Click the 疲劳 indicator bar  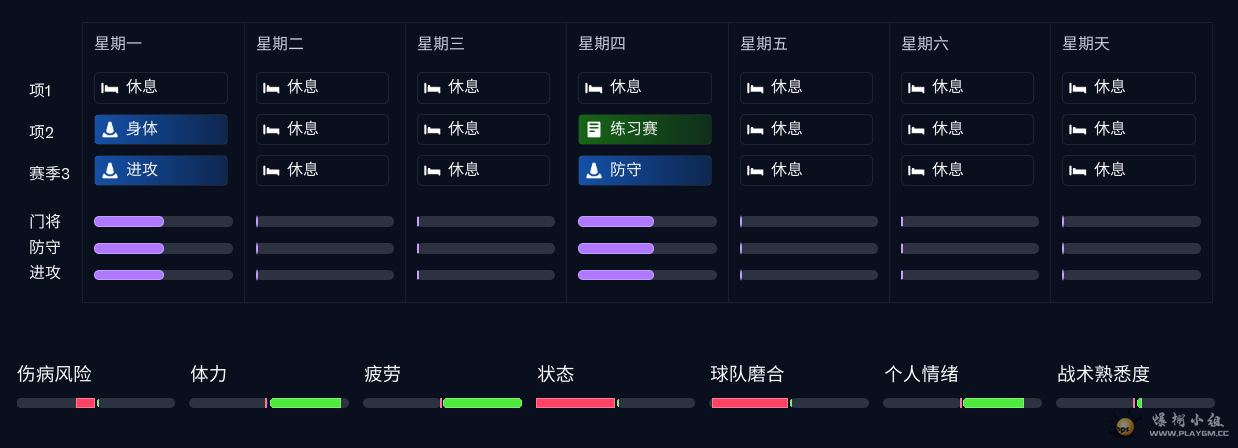point(442,403)
